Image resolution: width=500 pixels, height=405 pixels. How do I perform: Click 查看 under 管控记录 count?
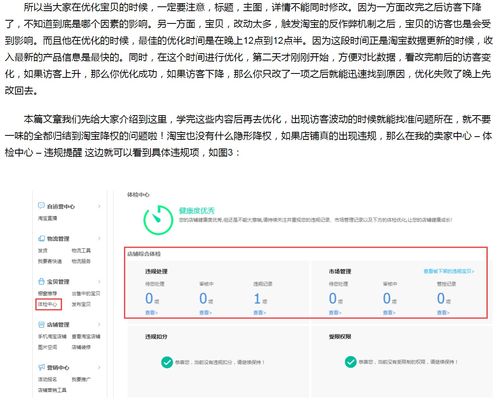tap(443, 312)
